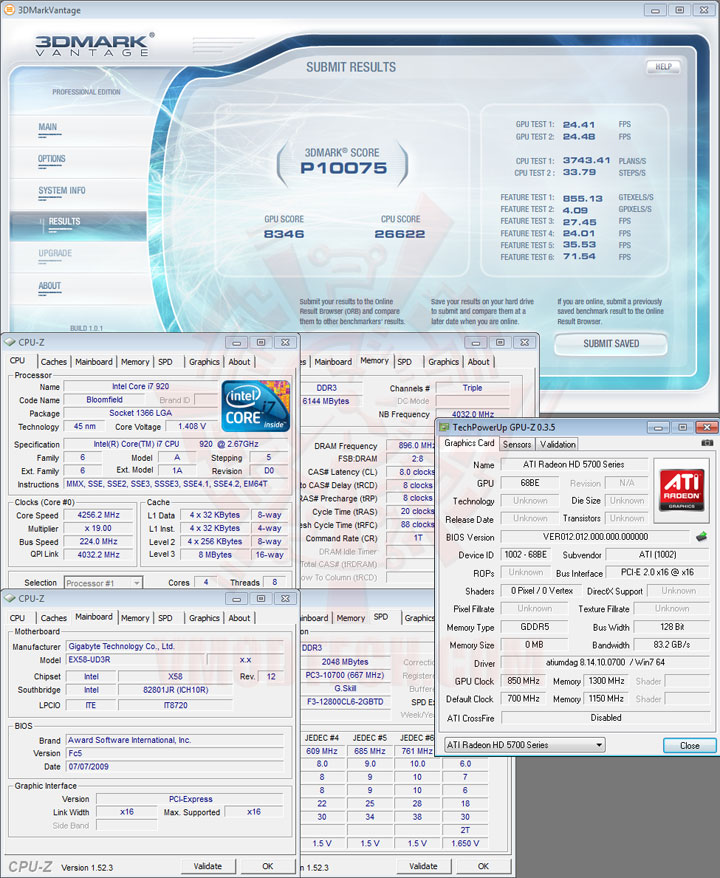Click BIOS Version field in GPU-Z
720x878 pixels.
(595, 537)
